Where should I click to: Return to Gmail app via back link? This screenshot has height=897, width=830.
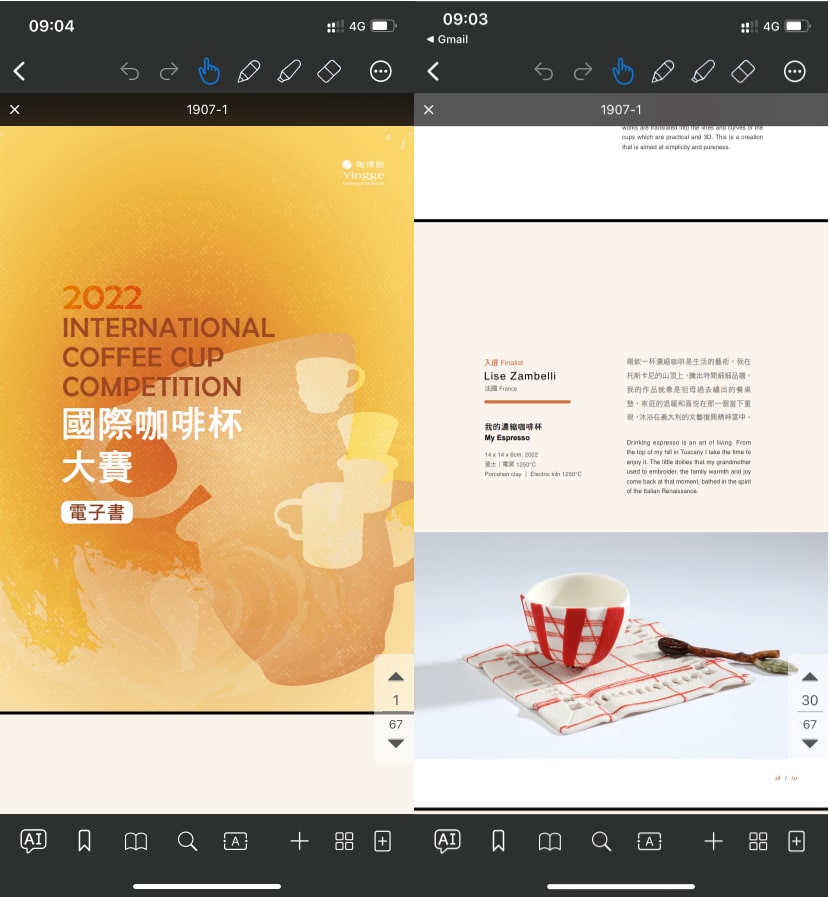click(x=447, y=39)
